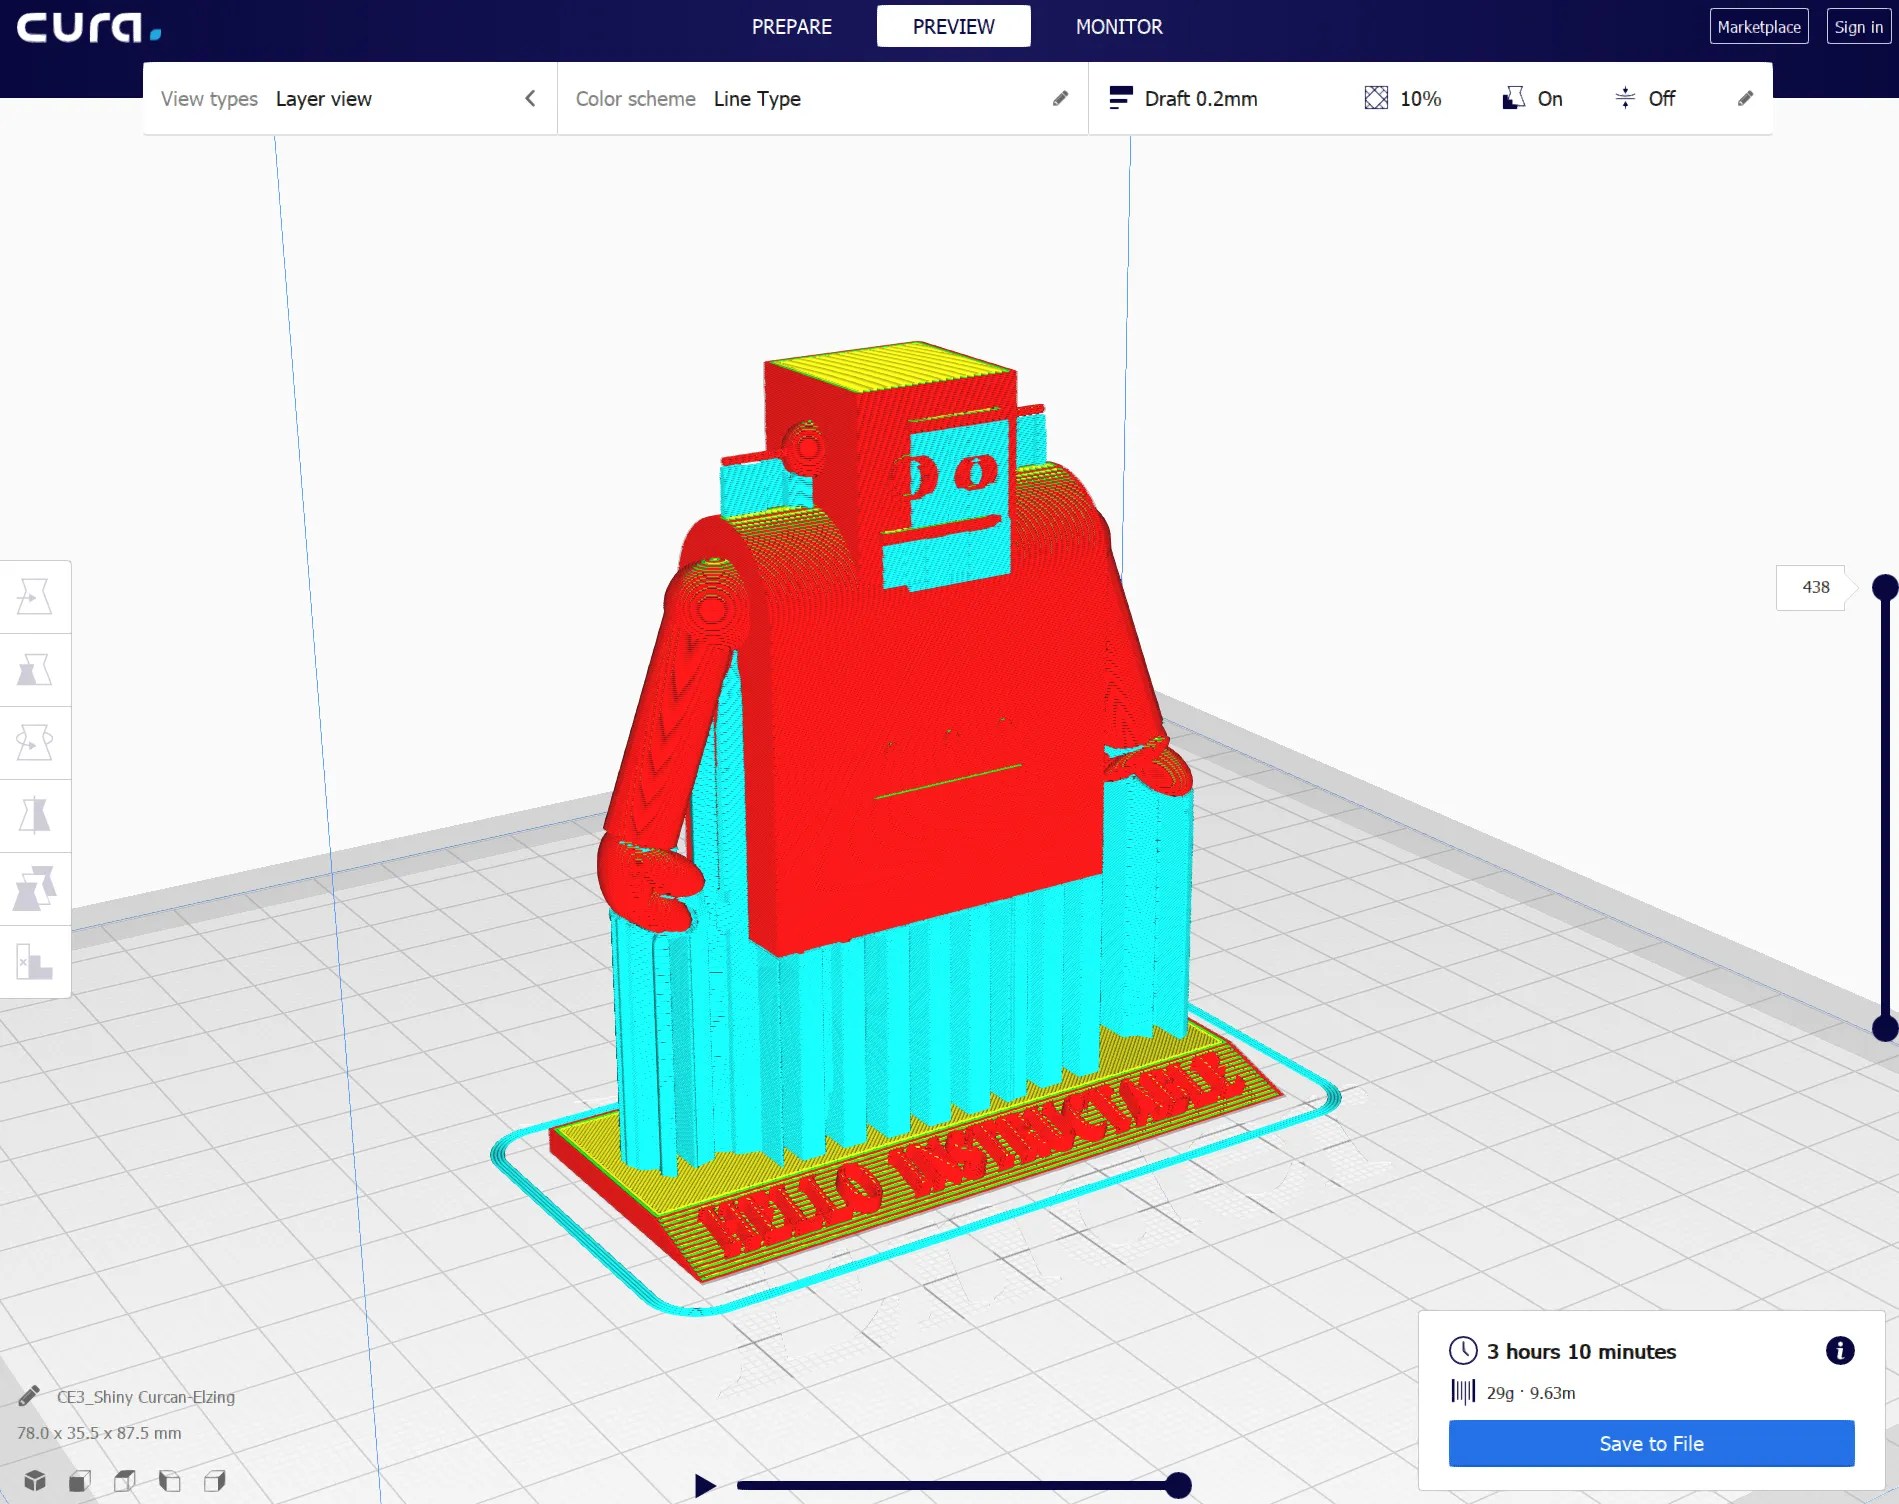Viewport: 1899px width, 1504px height.
Task: Switch to front view orientation icon
Action: pyautogui.click(x=80, y=1481)
